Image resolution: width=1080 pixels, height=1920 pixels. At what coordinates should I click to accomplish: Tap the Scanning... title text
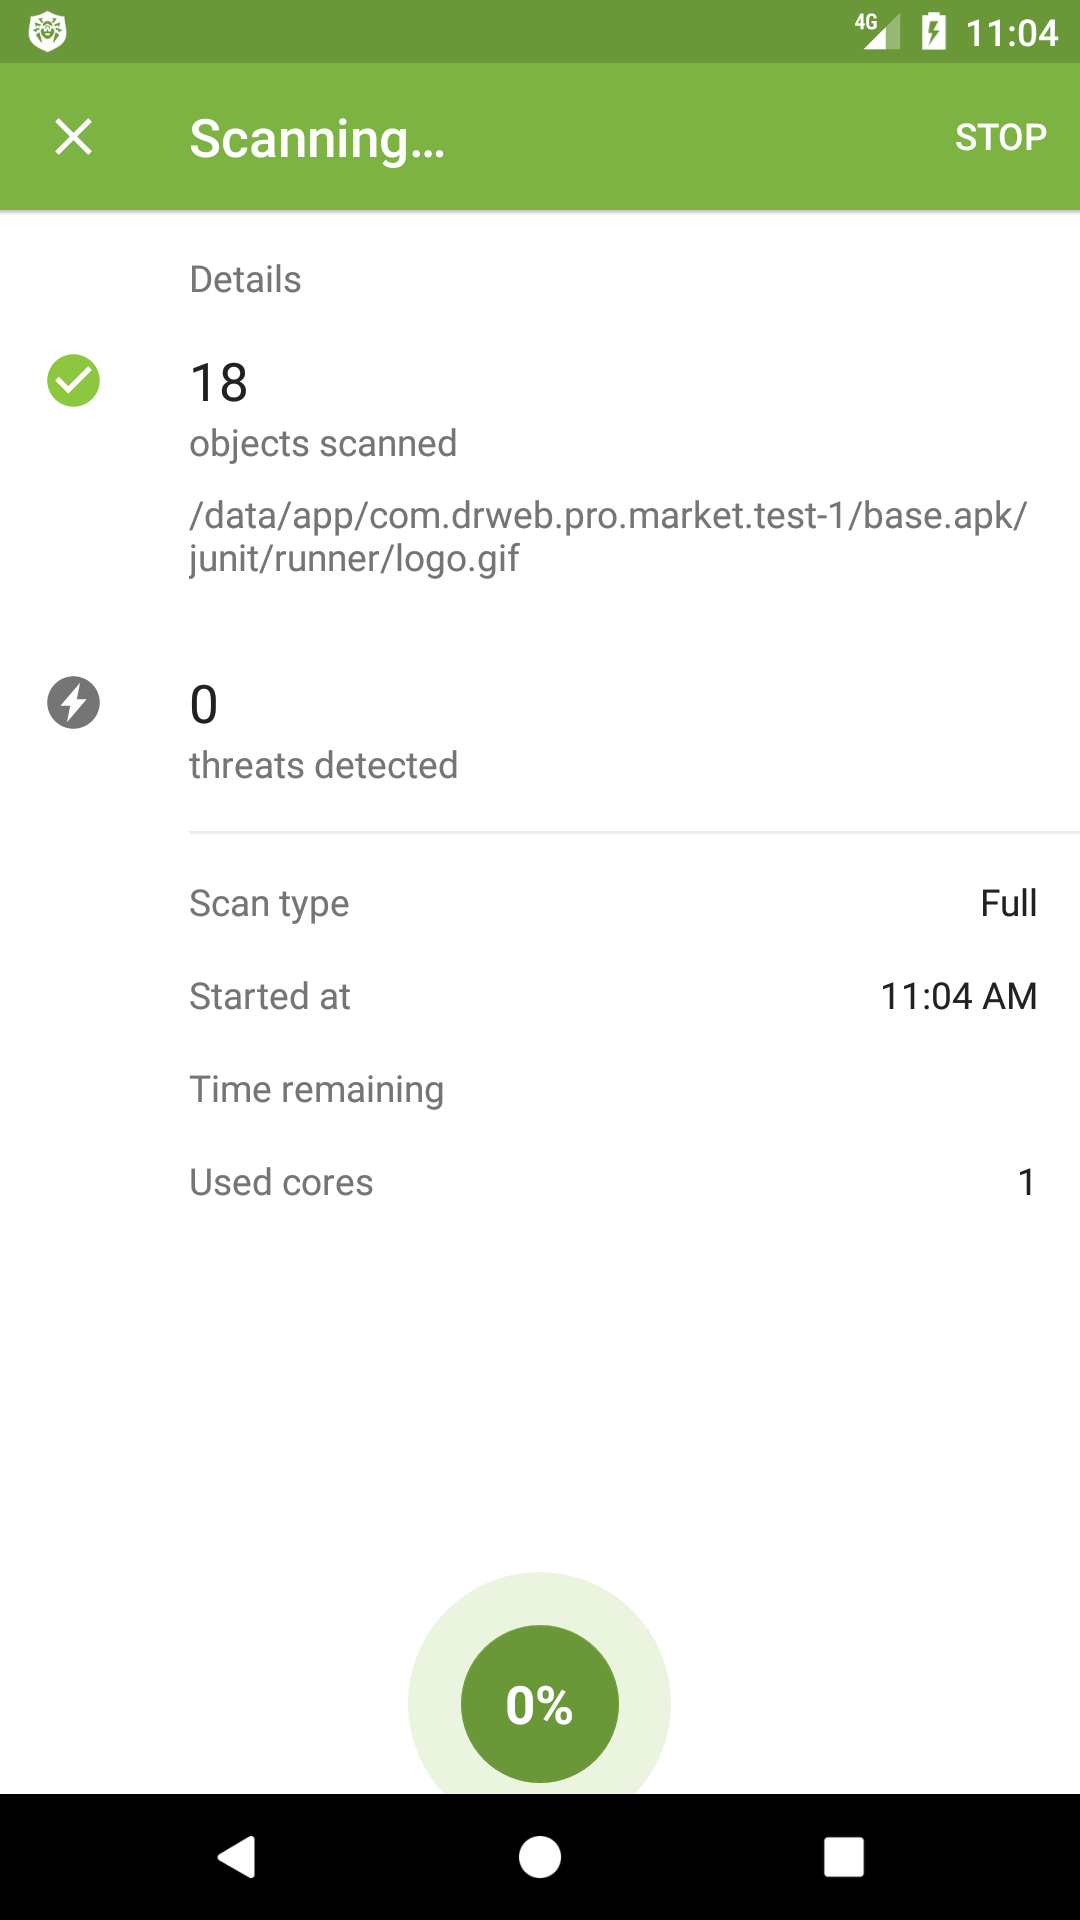pyautogui.click(x=317, y=139)
